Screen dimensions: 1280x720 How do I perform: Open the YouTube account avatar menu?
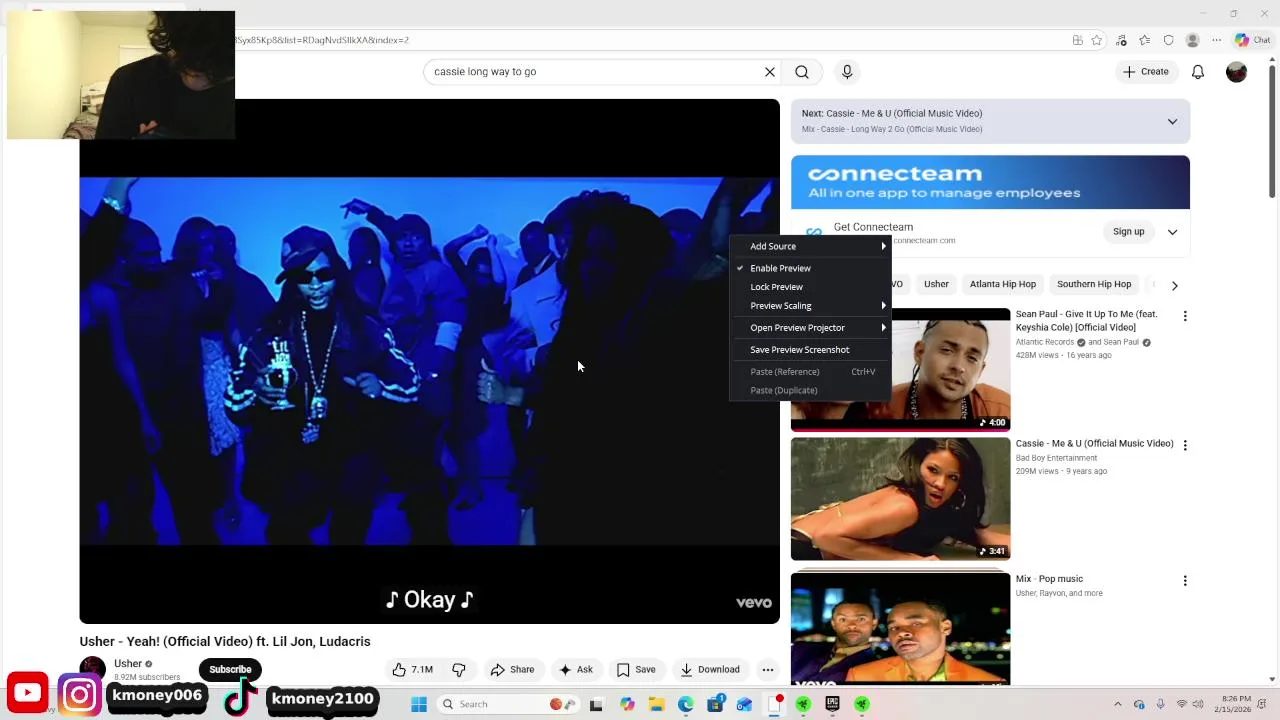pyautogui.click(x=1237, y=72)
